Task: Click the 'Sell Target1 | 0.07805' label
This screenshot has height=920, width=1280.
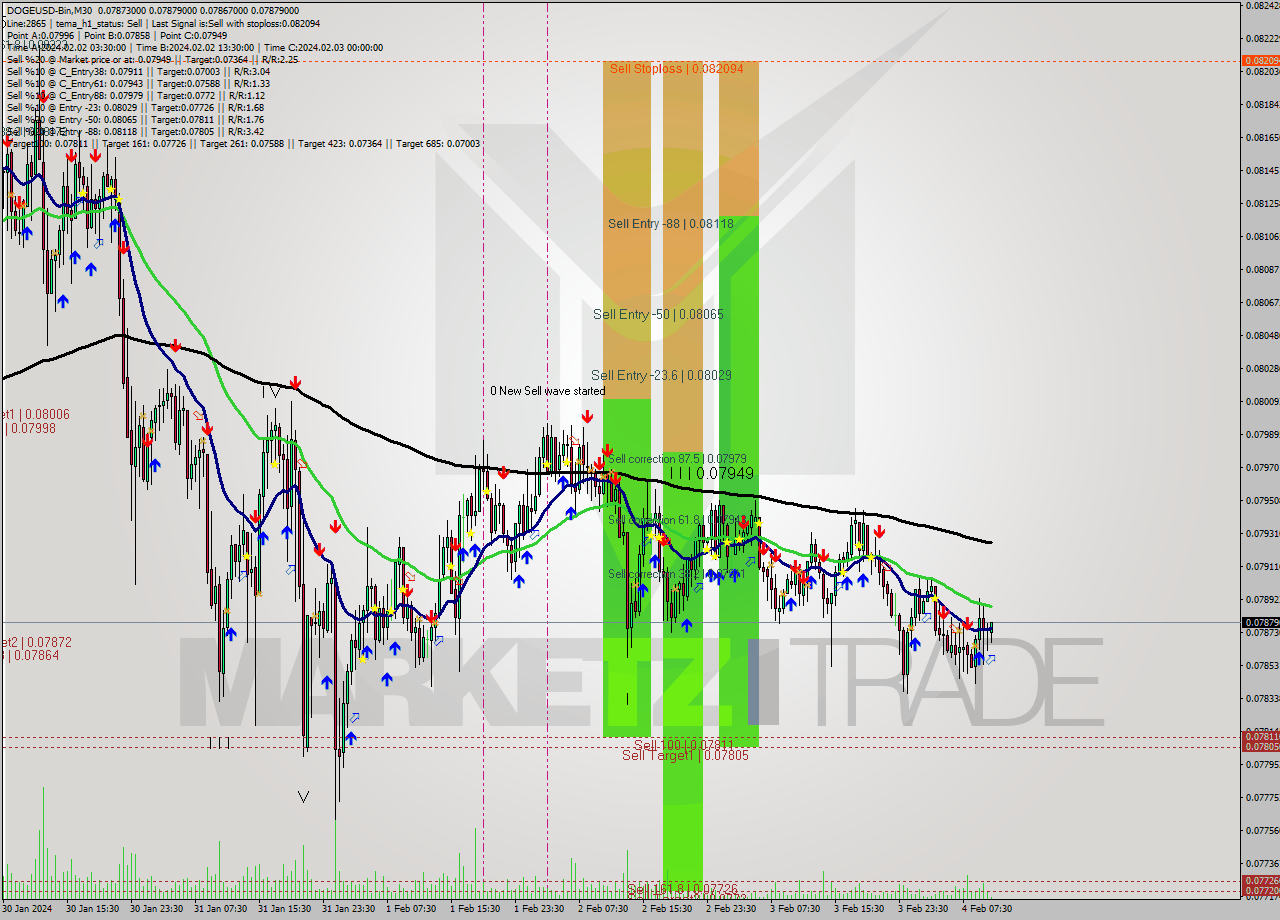Action: [x=685, y=755]
